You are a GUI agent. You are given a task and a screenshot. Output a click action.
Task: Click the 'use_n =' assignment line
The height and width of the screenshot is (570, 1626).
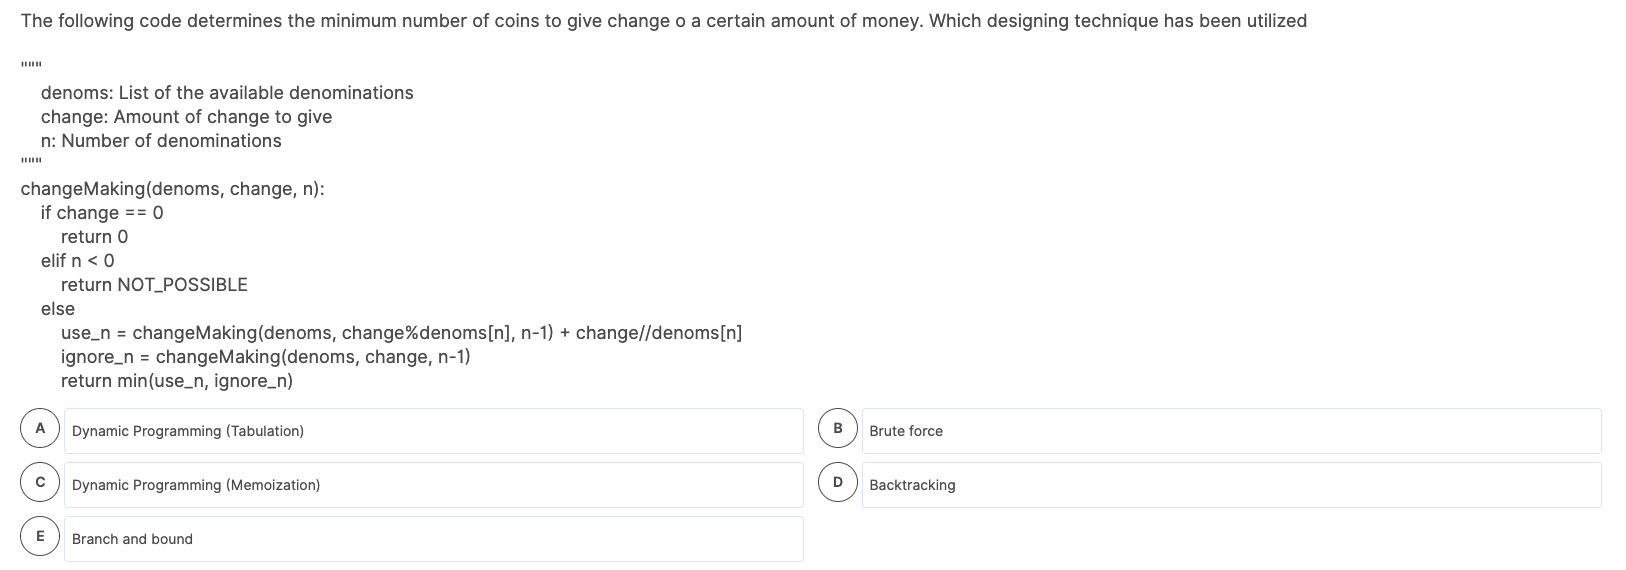click(x=401, y=333)
